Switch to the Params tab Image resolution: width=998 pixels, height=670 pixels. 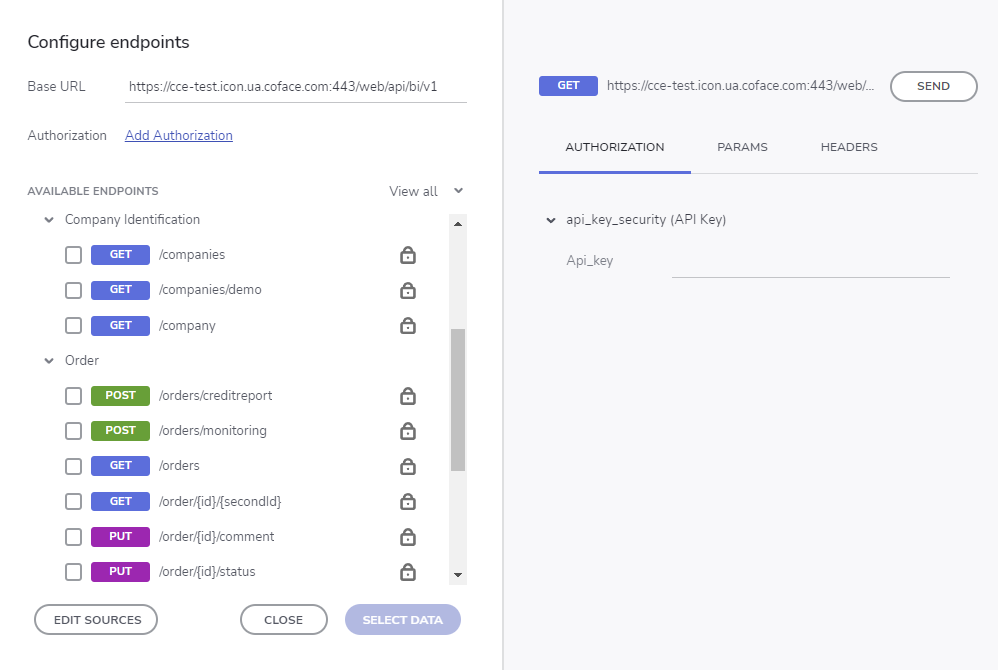coord(742,147)
